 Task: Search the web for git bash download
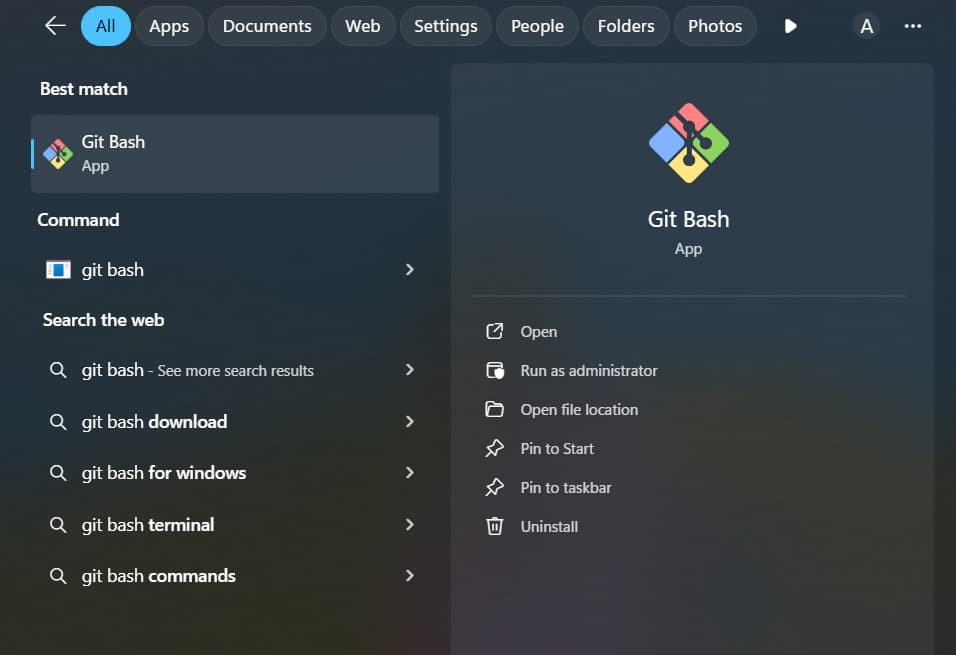point(235,421)
